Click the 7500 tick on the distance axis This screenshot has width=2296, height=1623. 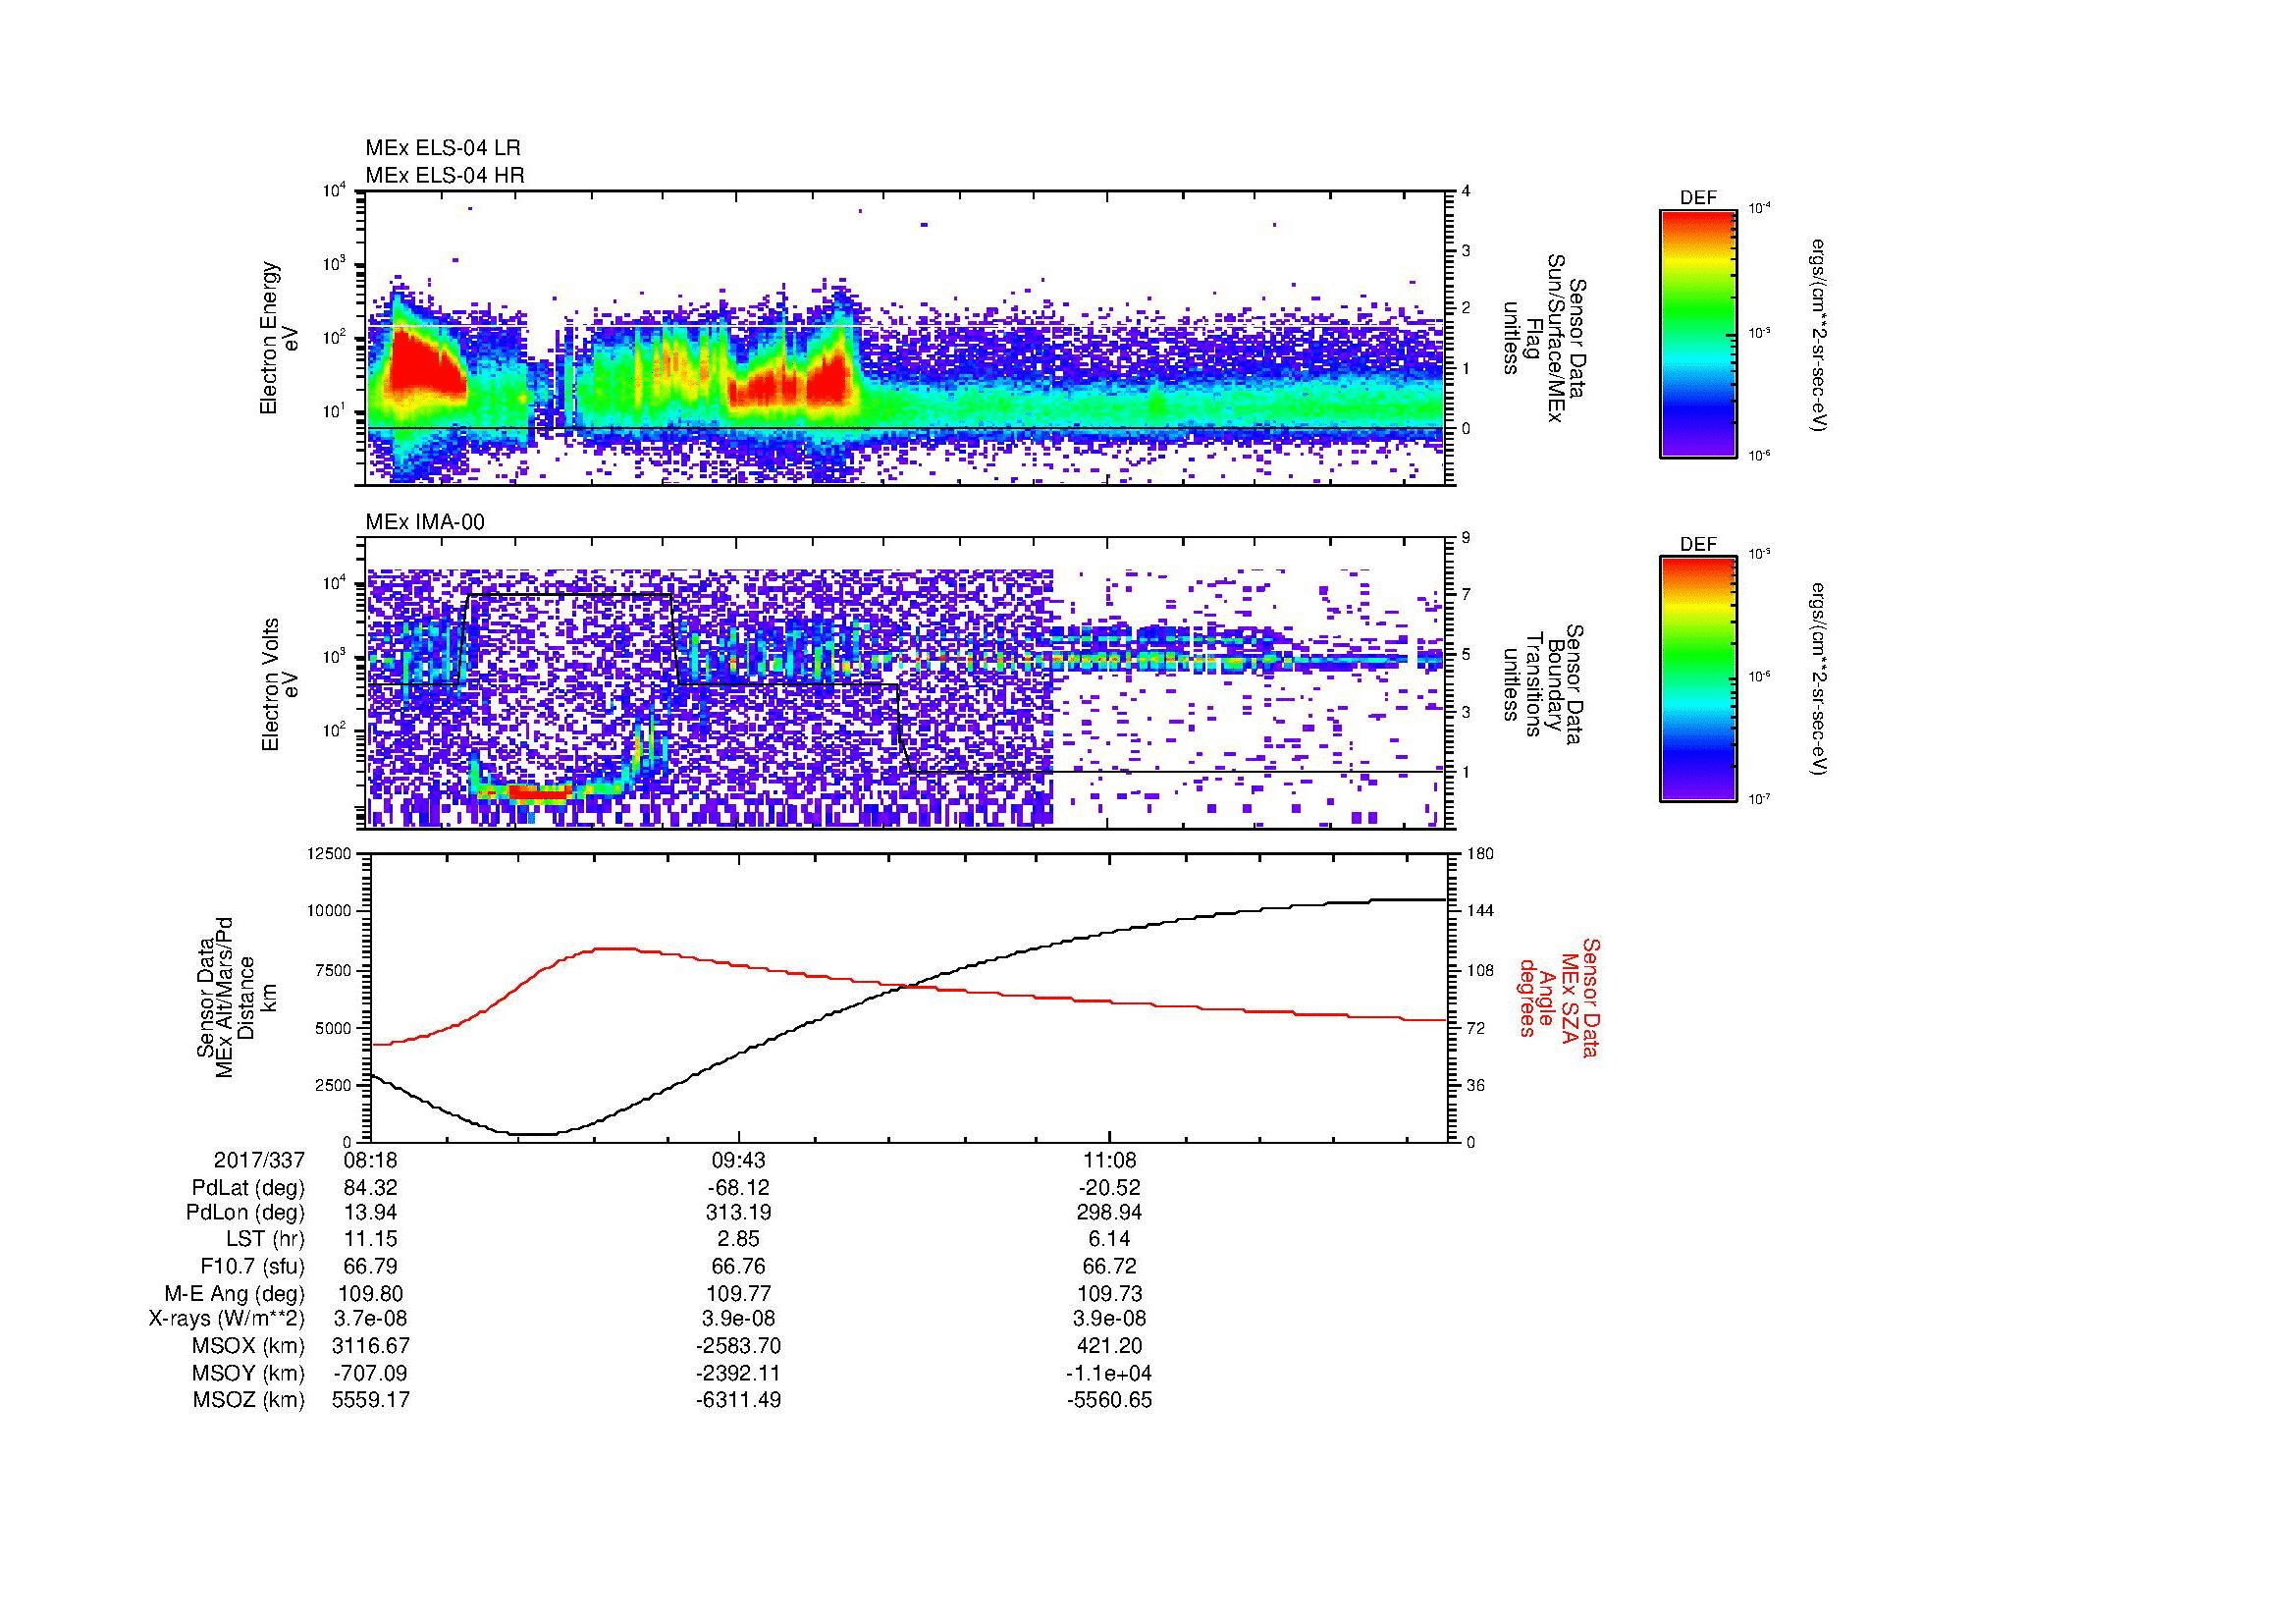[335, 970]
